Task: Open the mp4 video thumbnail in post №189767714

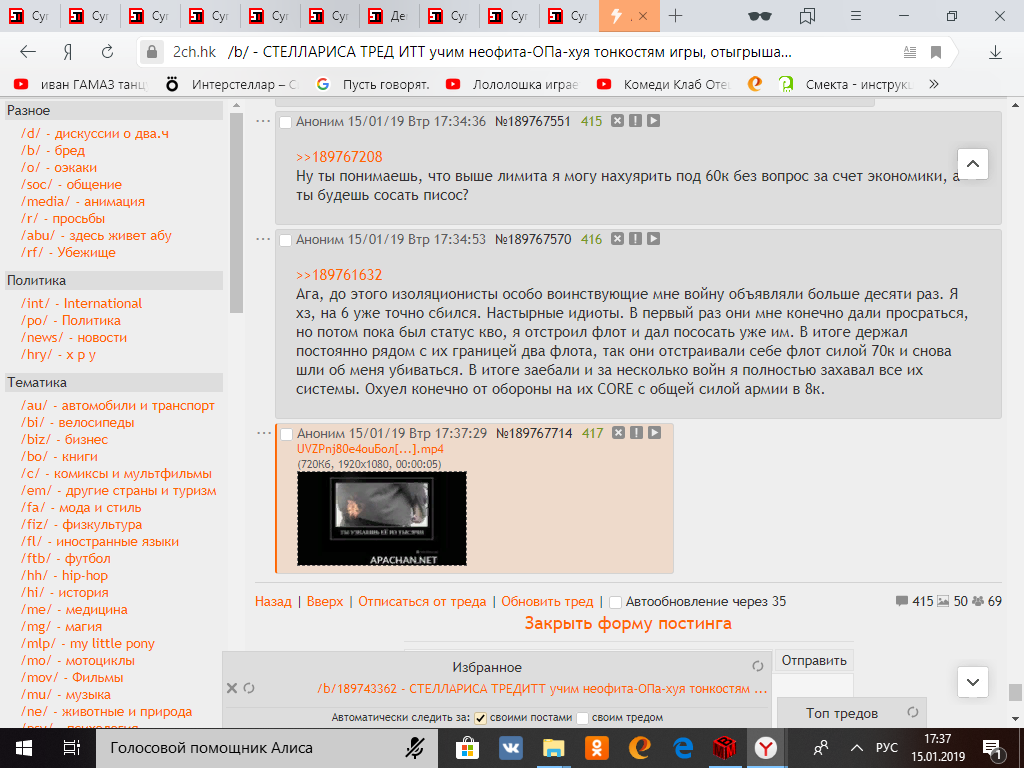Action: [382, 519]
